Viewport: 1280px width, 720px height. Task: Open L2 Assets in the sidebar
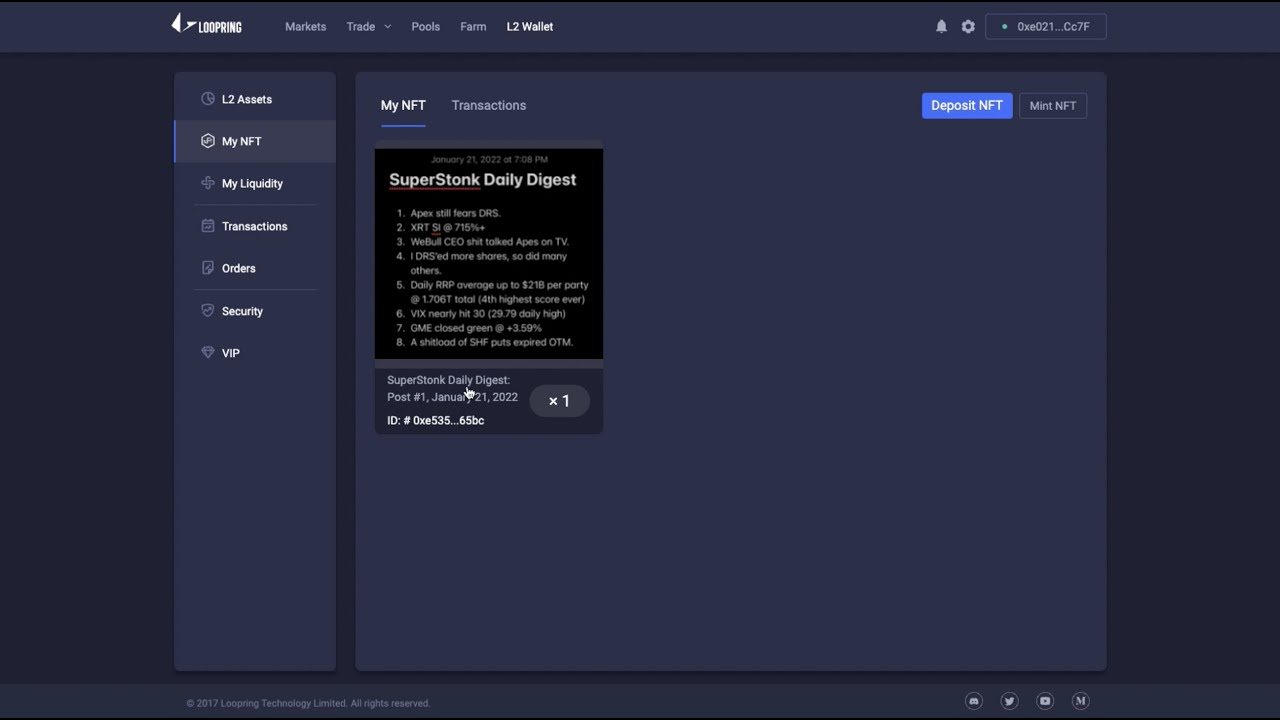[x=255, y=99]
